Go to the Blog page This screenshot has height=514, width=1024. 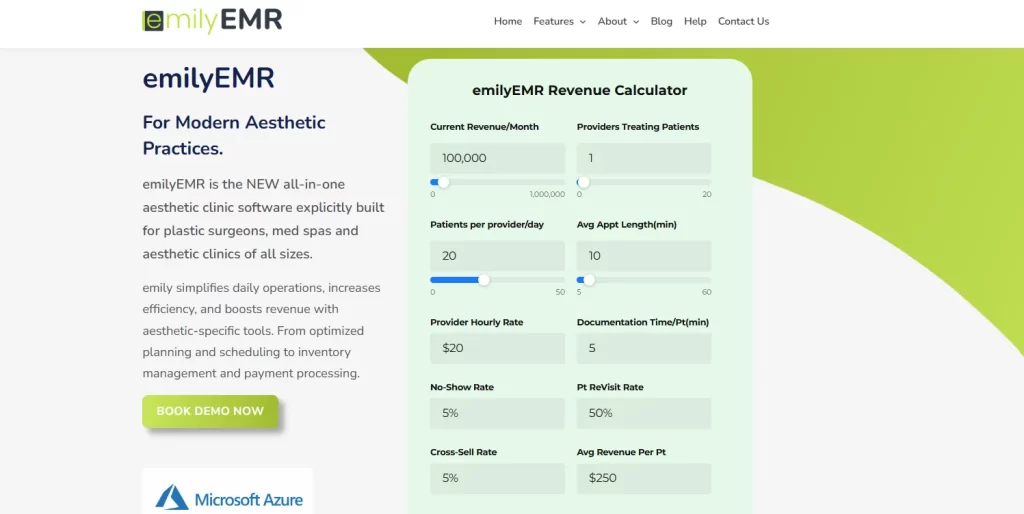click(661, 21)
